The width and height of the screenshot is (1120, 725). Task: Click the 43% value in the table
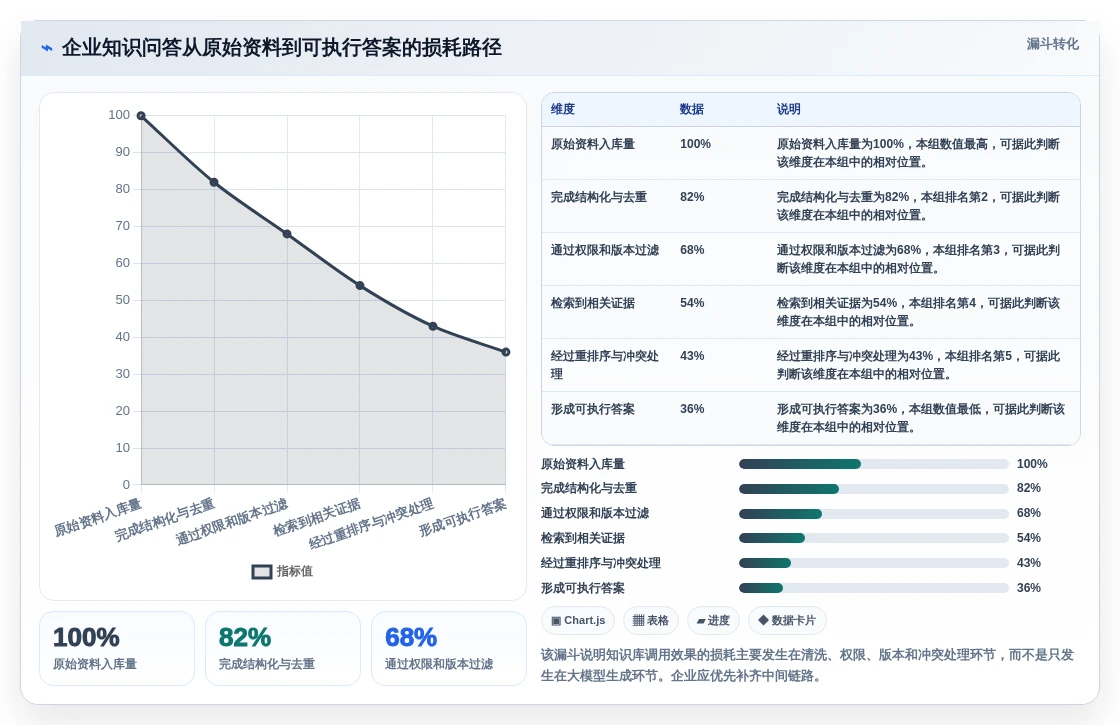pos(692,356)
